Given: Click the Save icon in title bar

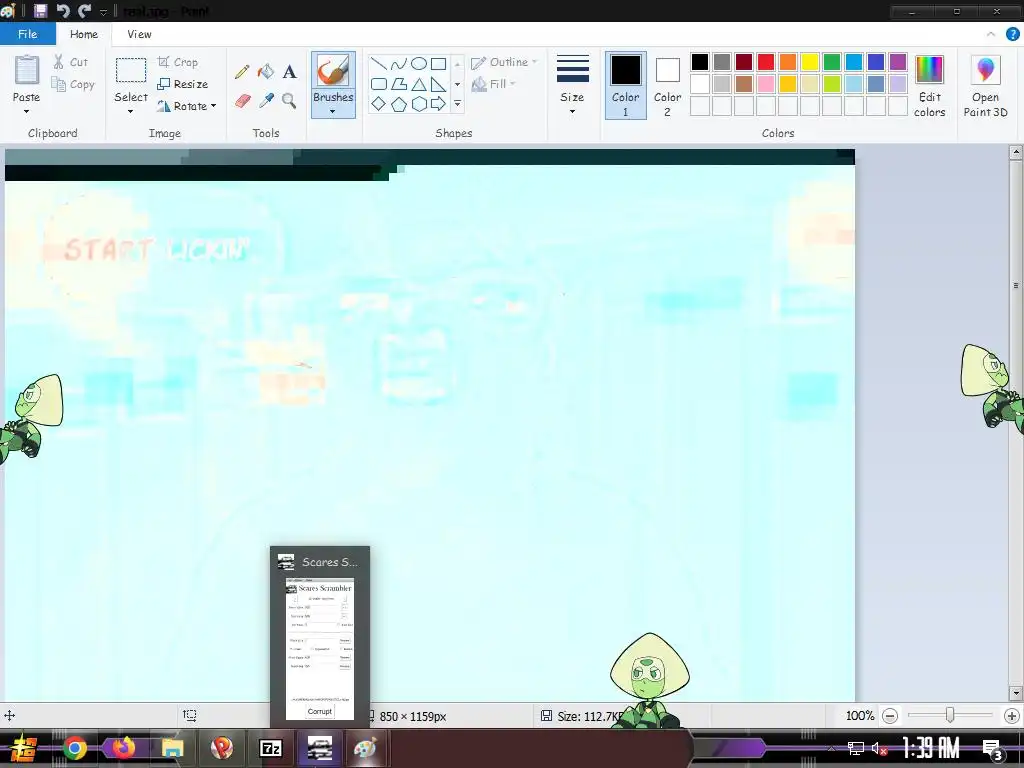Looking at the screenshot, I should point(40,10).
